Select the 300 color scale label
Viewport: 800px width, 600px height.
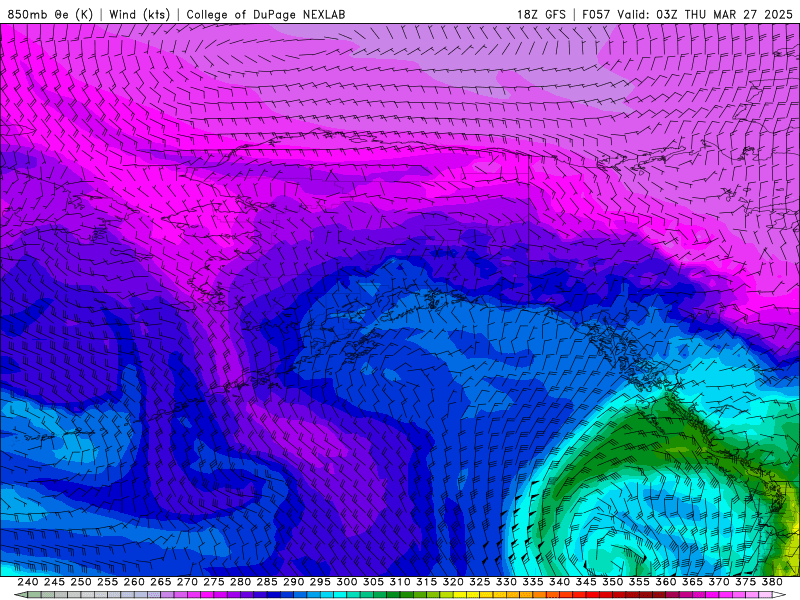point(346,582)
